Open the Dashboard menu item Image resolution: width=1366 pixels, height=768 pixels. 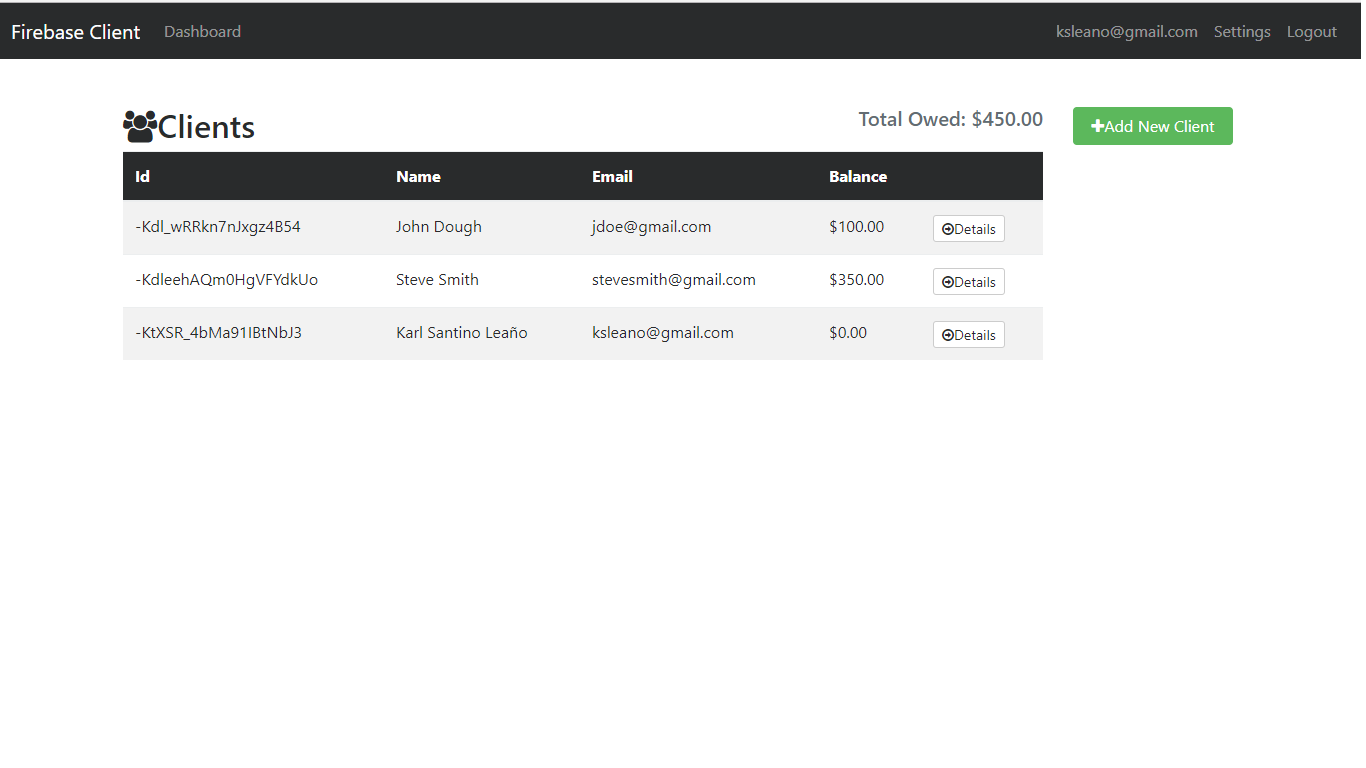(x=202, y=31)
